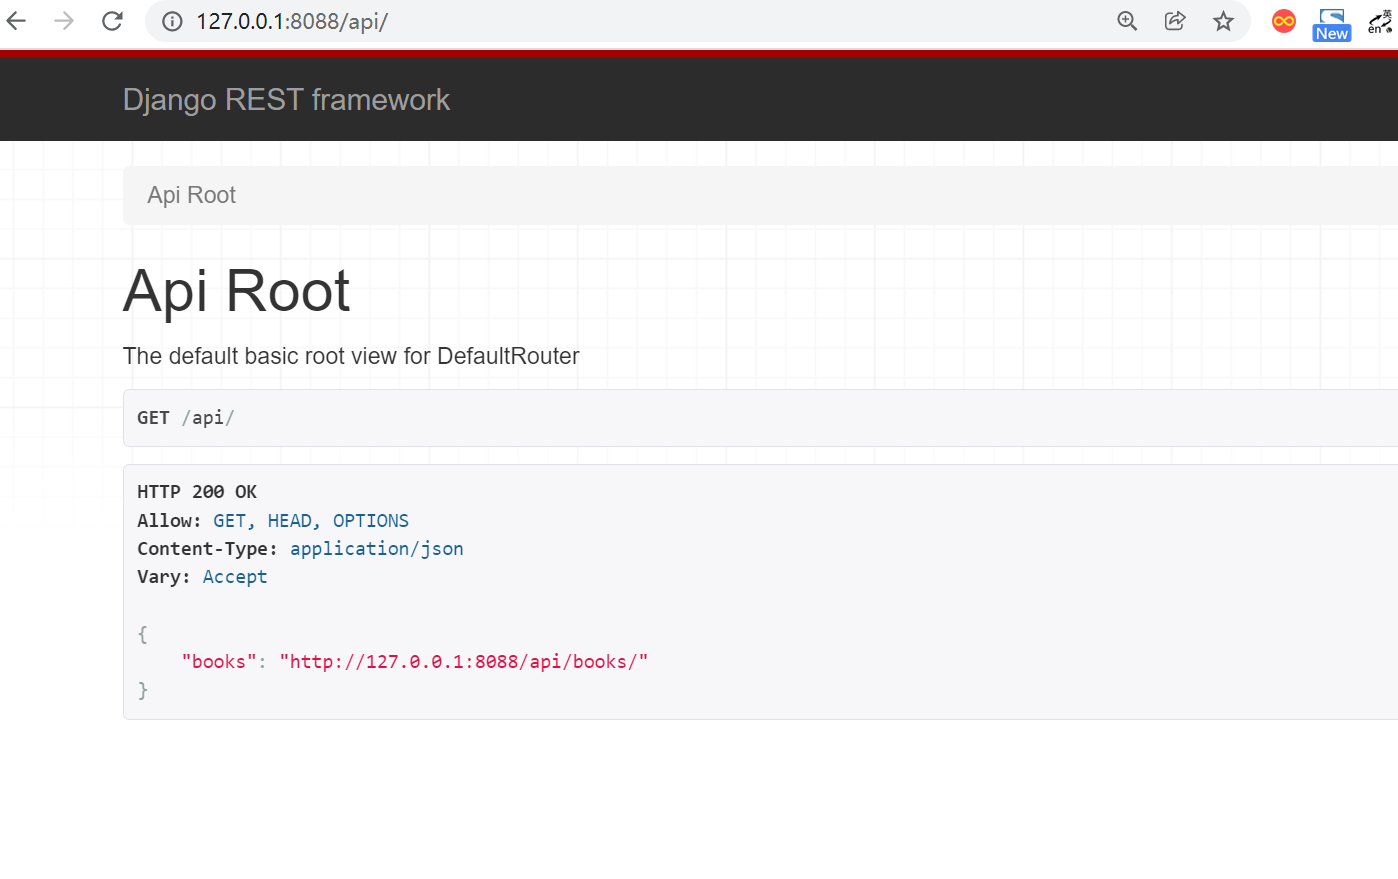1398x879 pixels.
Task: Click the Allow header value GET, HEAD, OPTIONS
Action: click(311, 521)
